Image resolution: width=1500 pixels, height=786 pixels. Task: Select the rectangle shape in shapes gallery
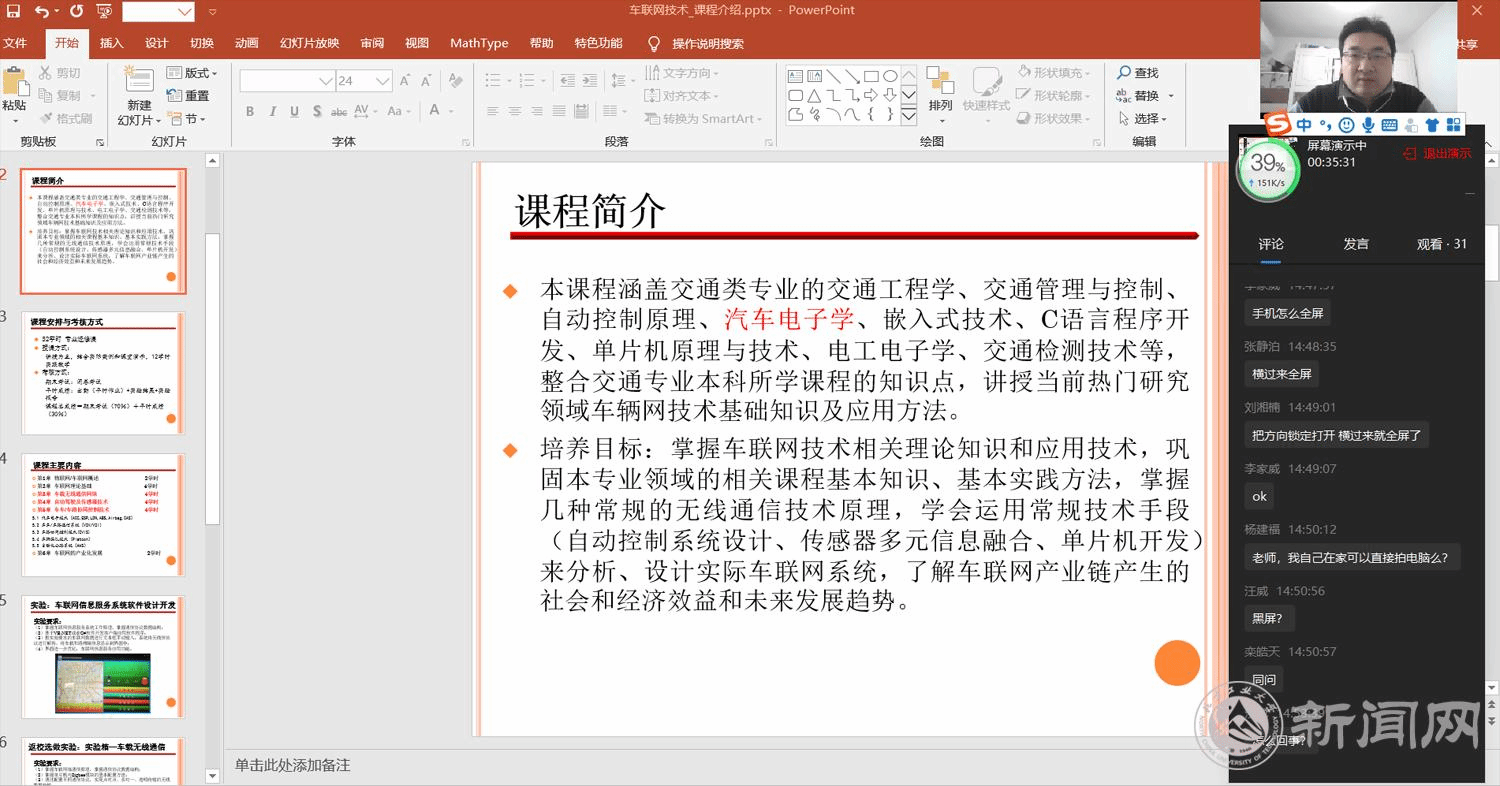(871, 76)
